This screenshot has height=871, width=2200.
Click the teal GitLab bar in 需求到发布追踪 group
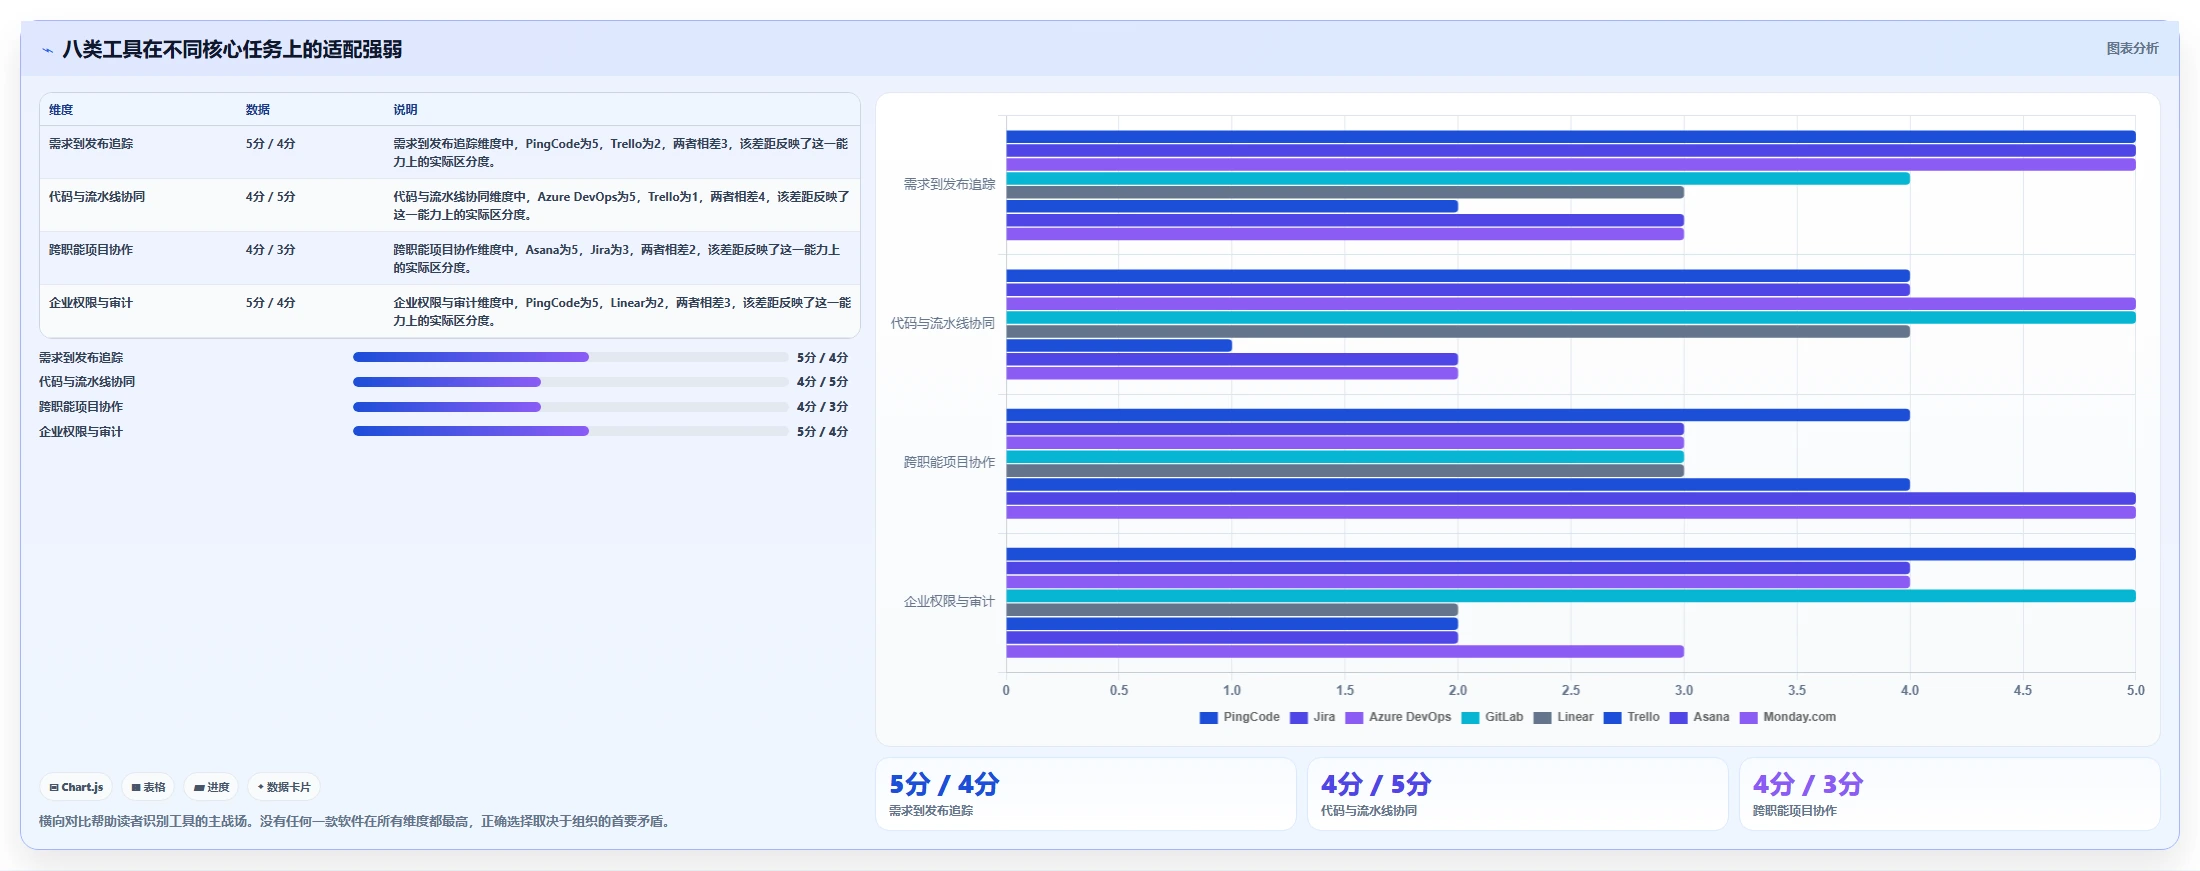(1458, 178)
